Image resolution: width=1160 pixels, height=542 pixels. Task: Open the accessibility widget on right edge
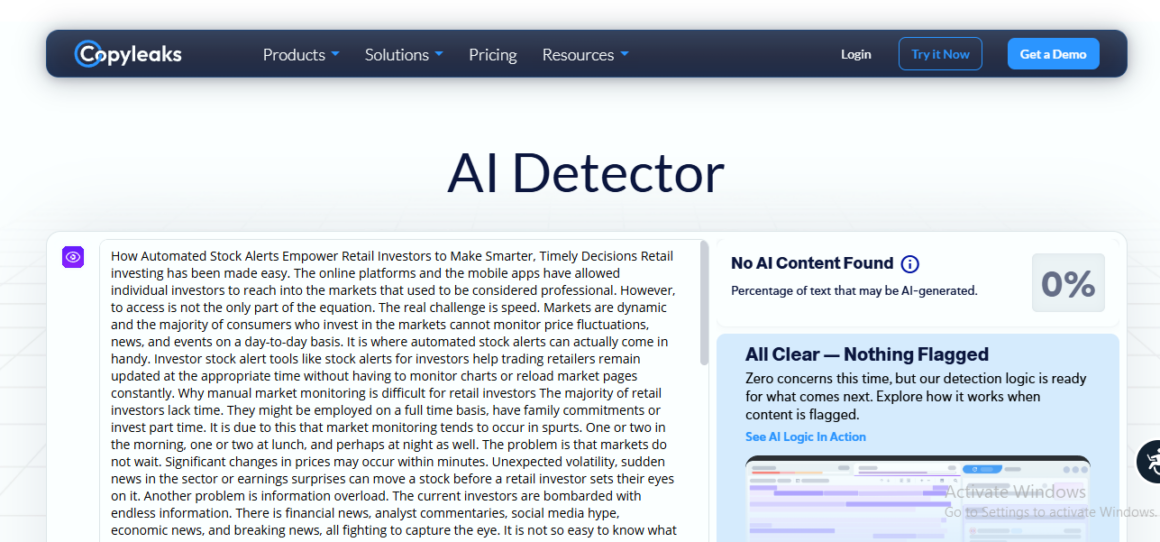pyautogui.click(x=1151, y=461)
